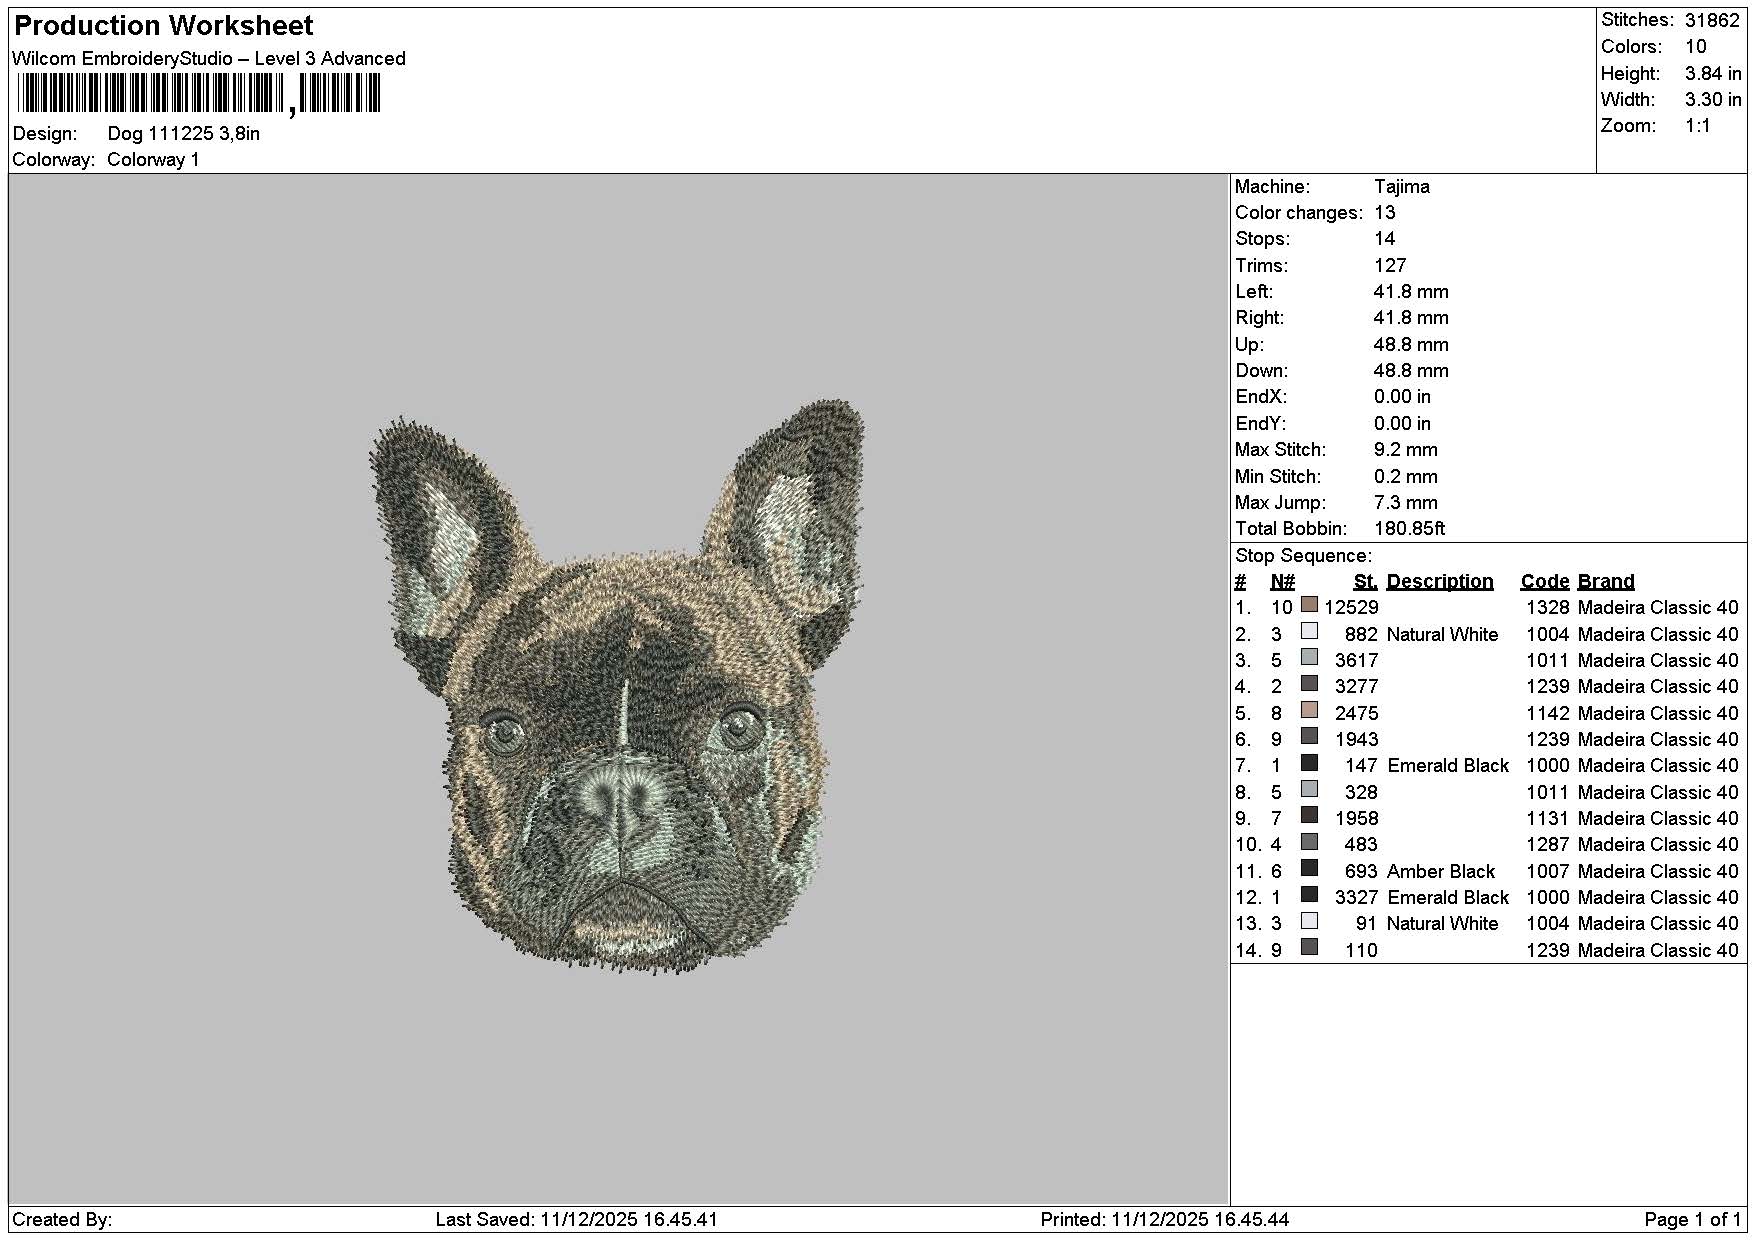The height and width of the screenshot is (1240, 1755).
Task: Click the color swatch in stop 1 row
Action: click(1309, 605)
